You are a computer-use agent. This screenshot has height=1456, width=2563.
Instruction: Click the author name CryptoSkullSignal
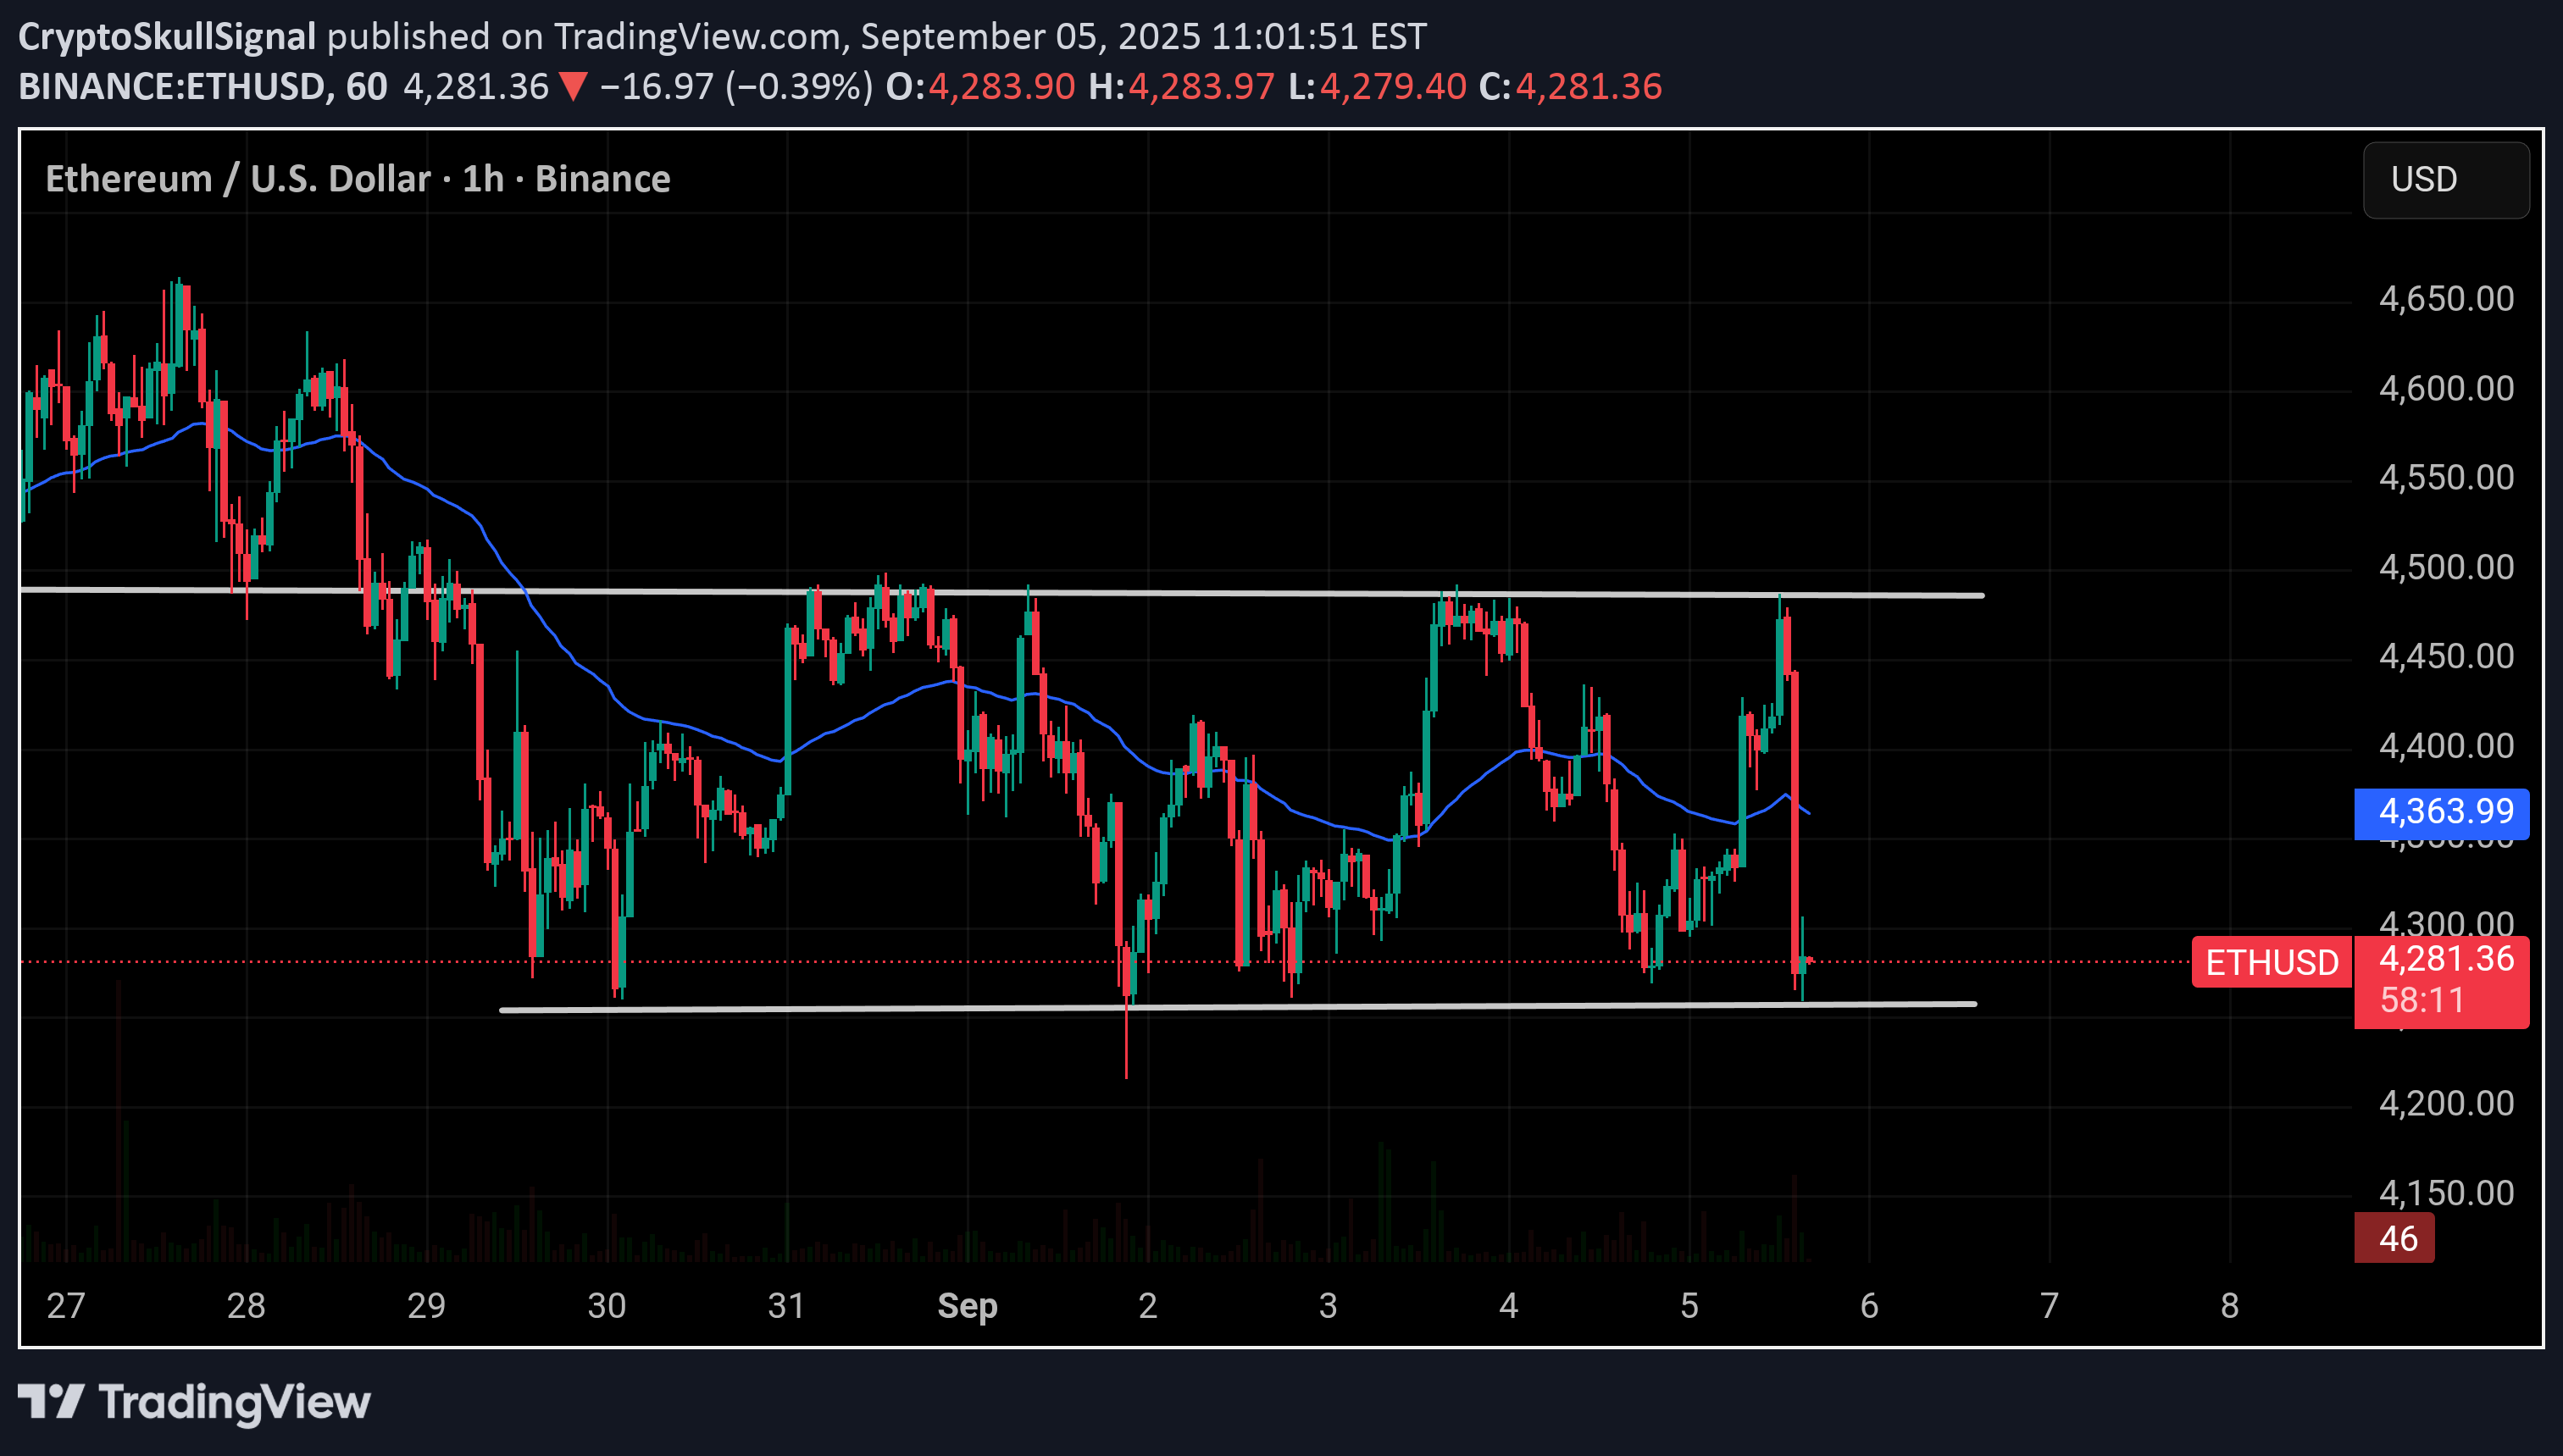pyautogui.click(x=167, y=37)
